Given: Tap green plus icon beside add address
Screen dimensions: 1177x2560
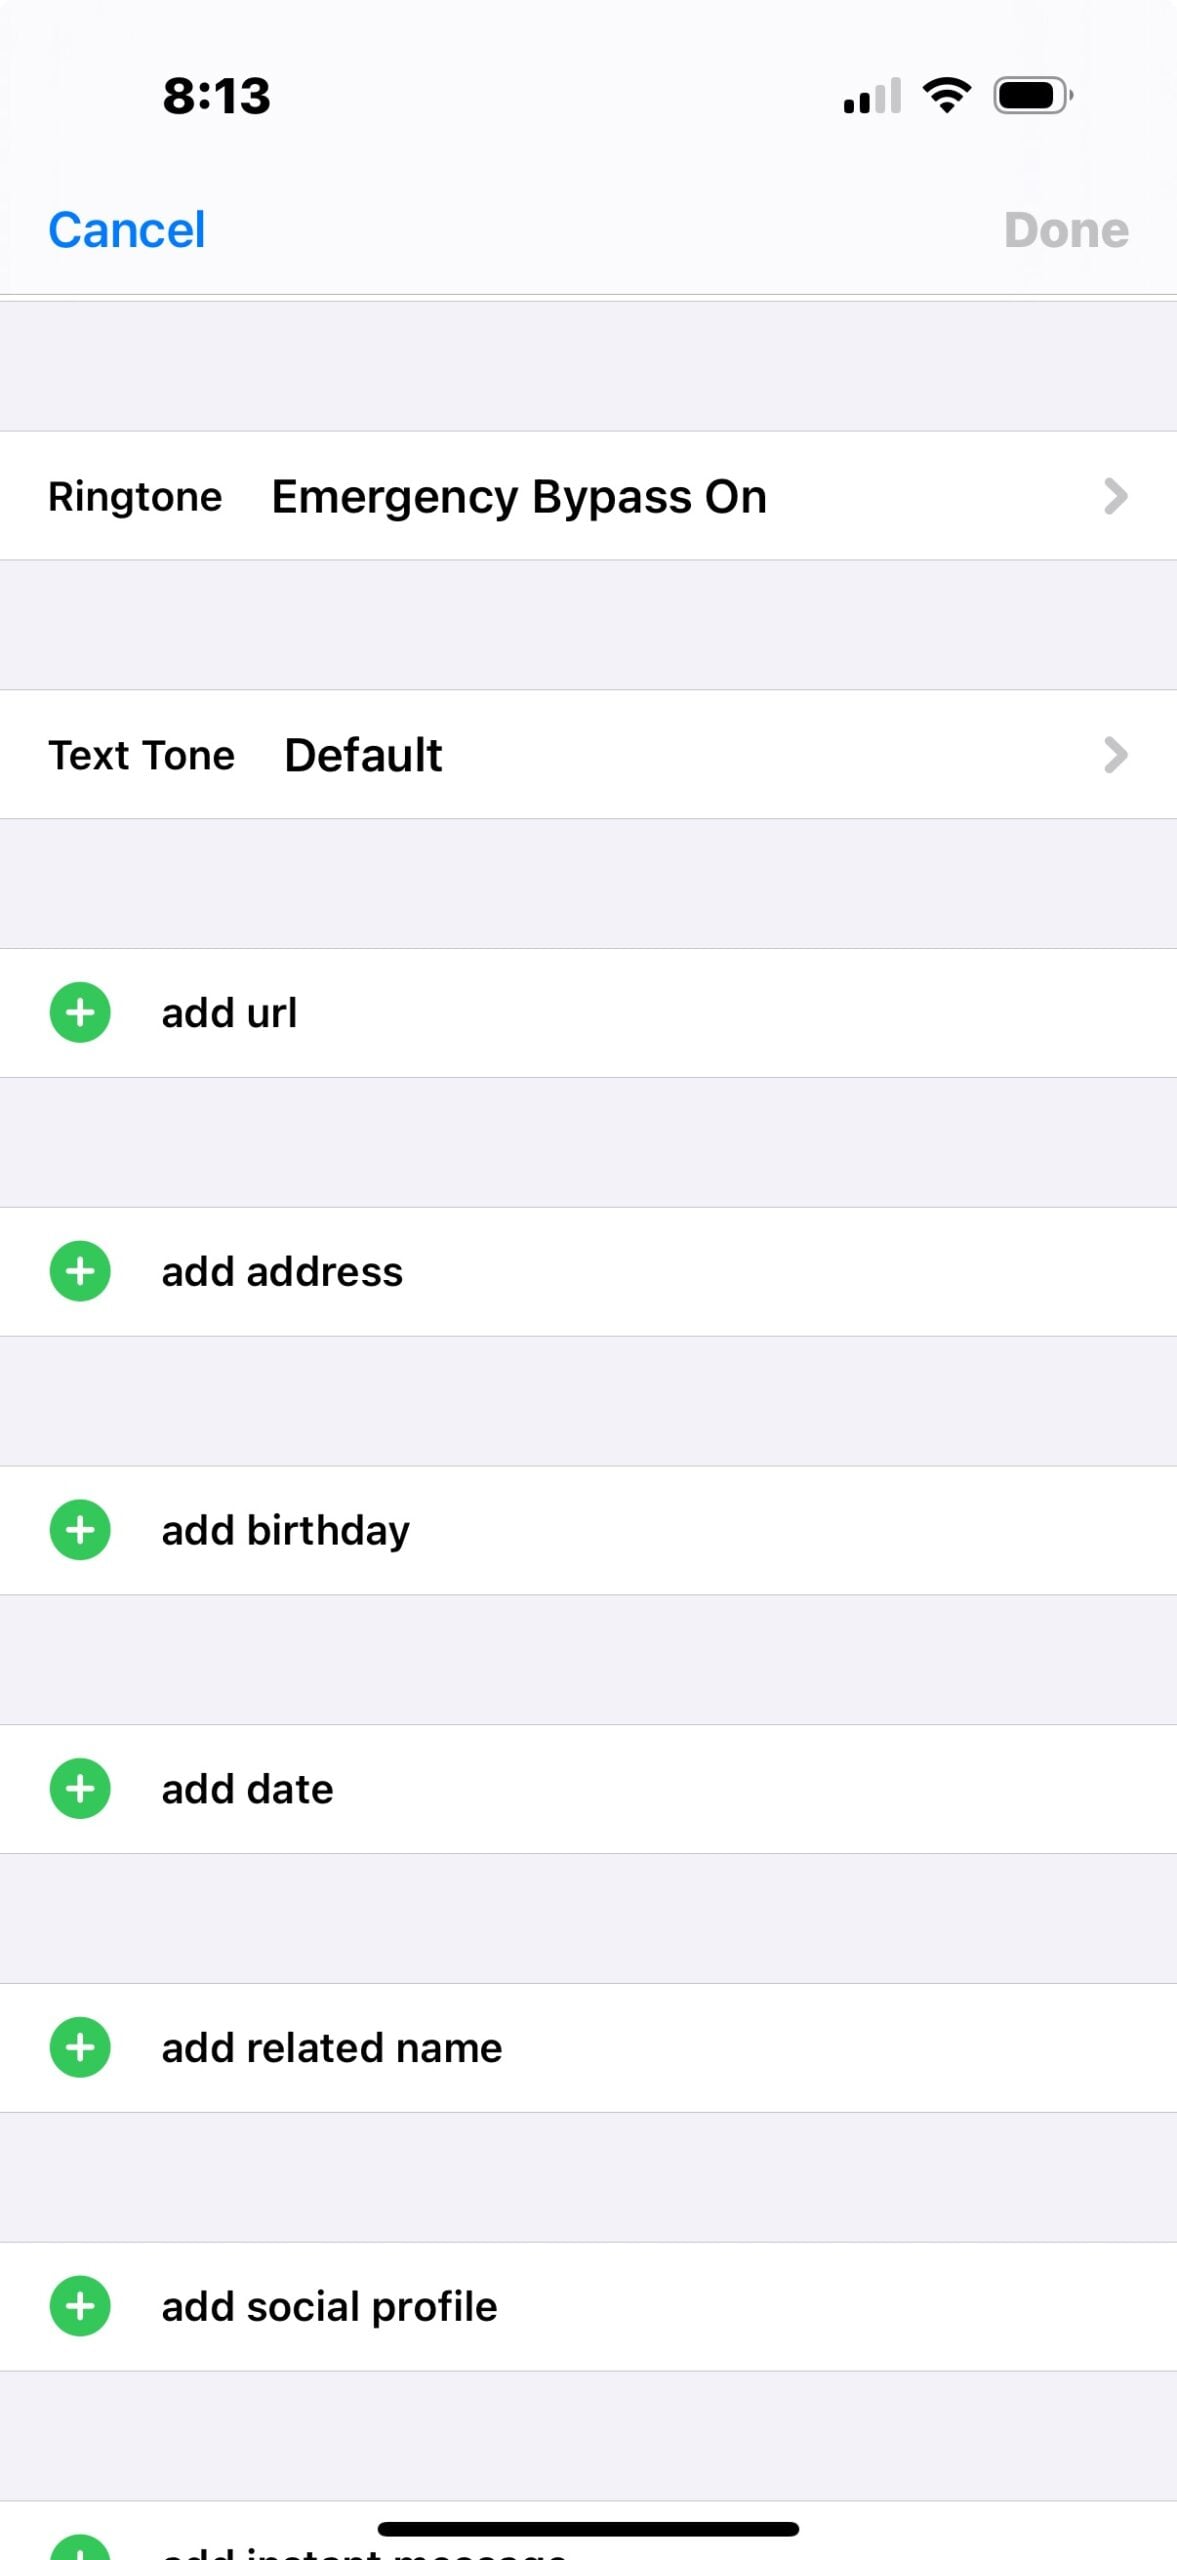Looking at the screenshot, I should coord(80,1271).
